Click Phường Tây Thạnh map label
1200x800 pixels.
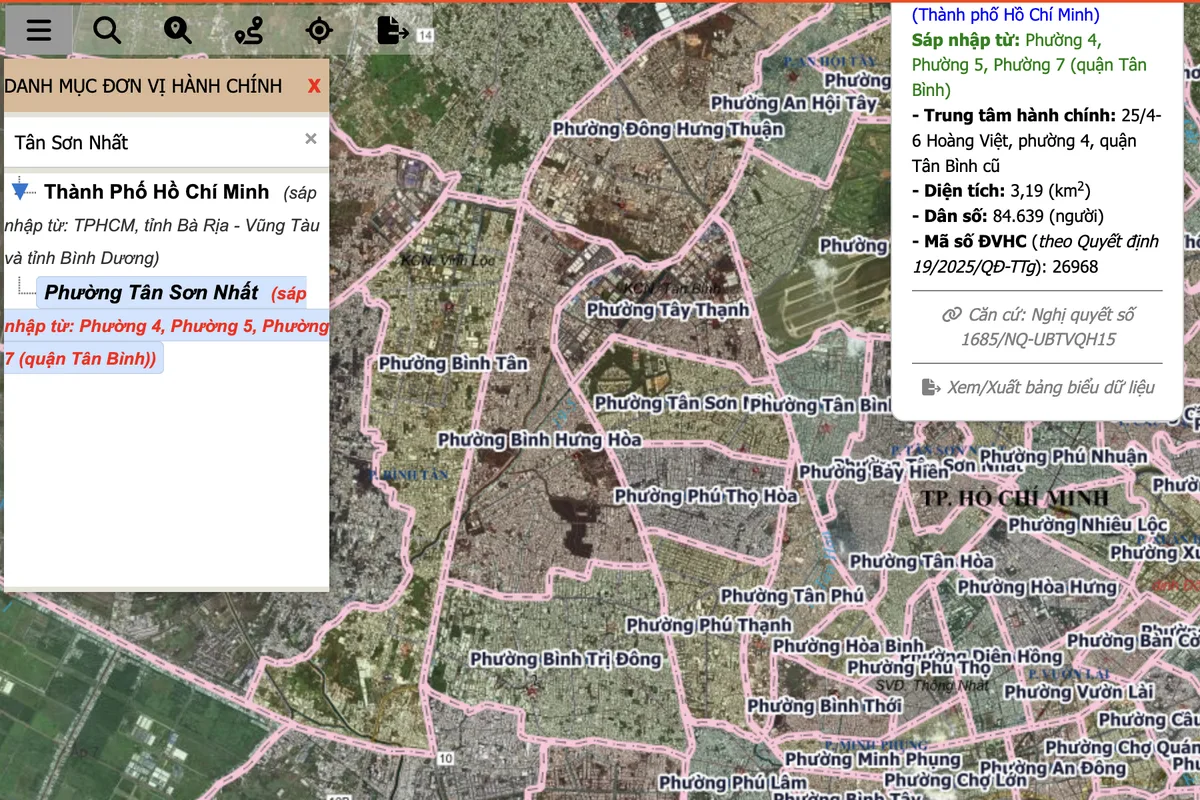[x=668, y=310]
